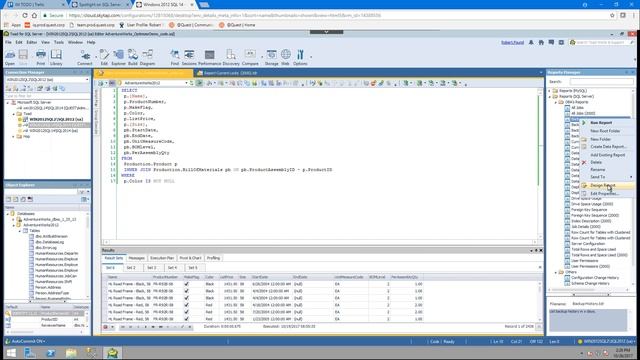This screenshot has height=360, width=640.
Task: Open the File menu
Action: (x=8, y=42)
